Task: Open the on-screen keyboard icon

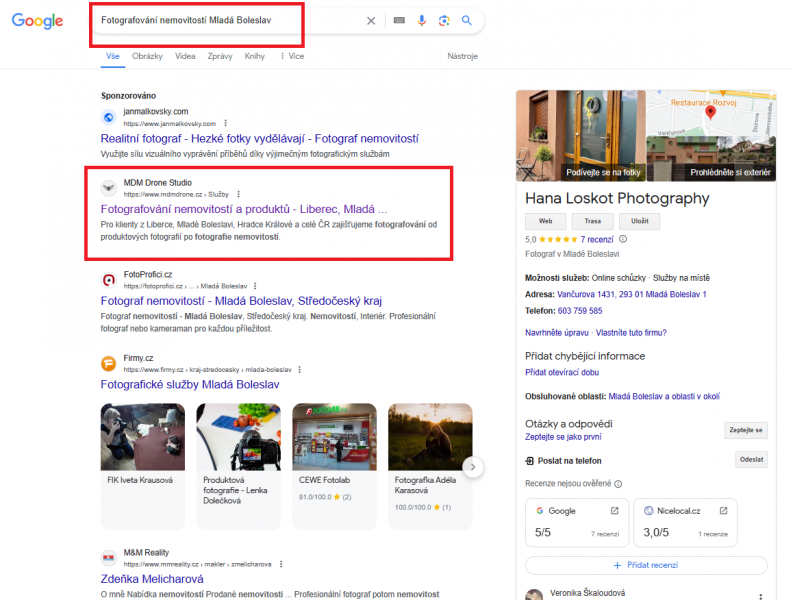Action: pyautogui.click(x=399, y=20)
